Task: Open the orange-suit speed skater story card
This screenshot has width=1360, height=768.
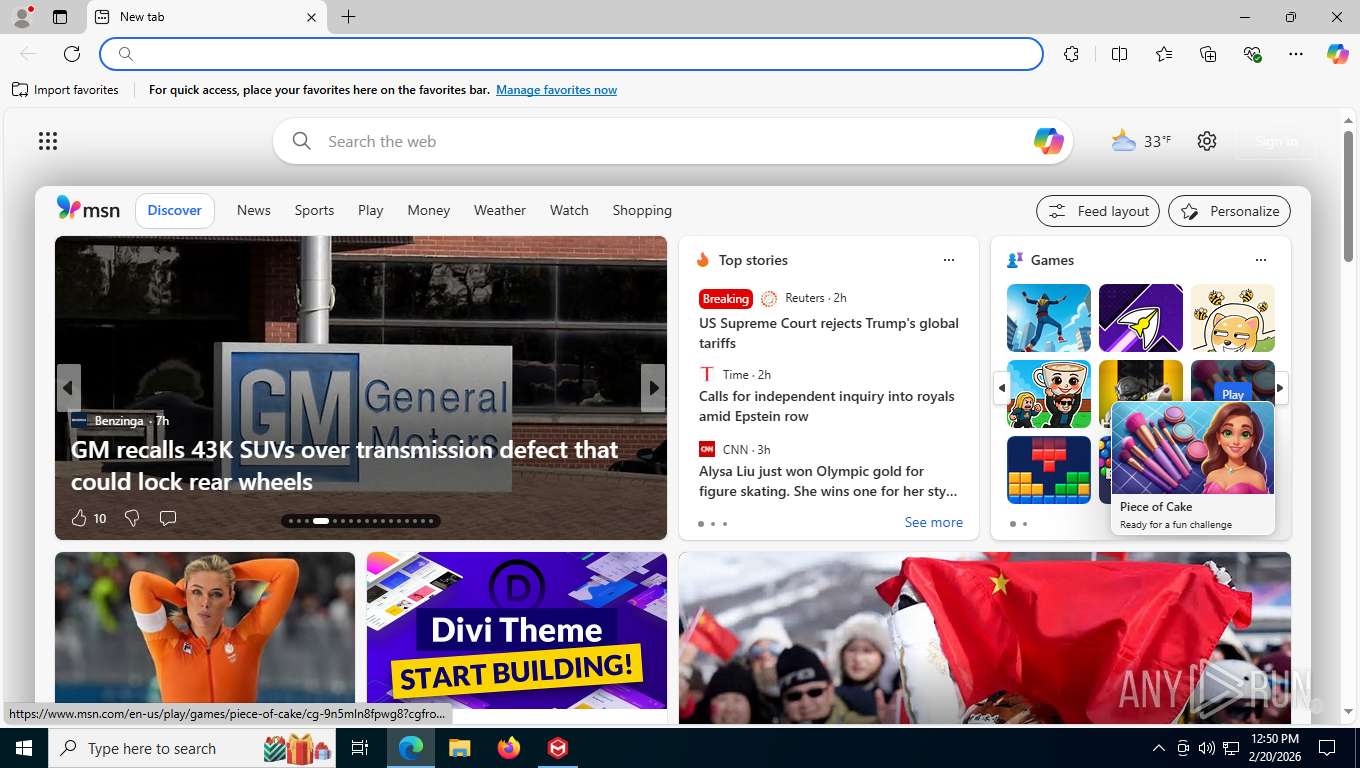Action: pyautogui.click(x=205, y=637)
